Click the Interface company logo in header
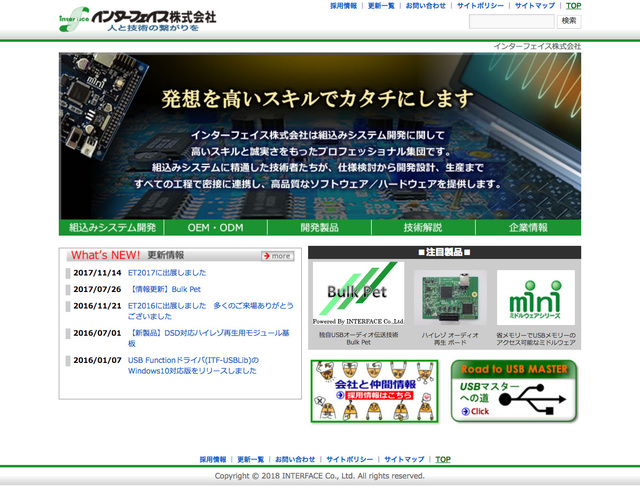The height and width of the screenshot is (497, 640). tap(138, 19)
